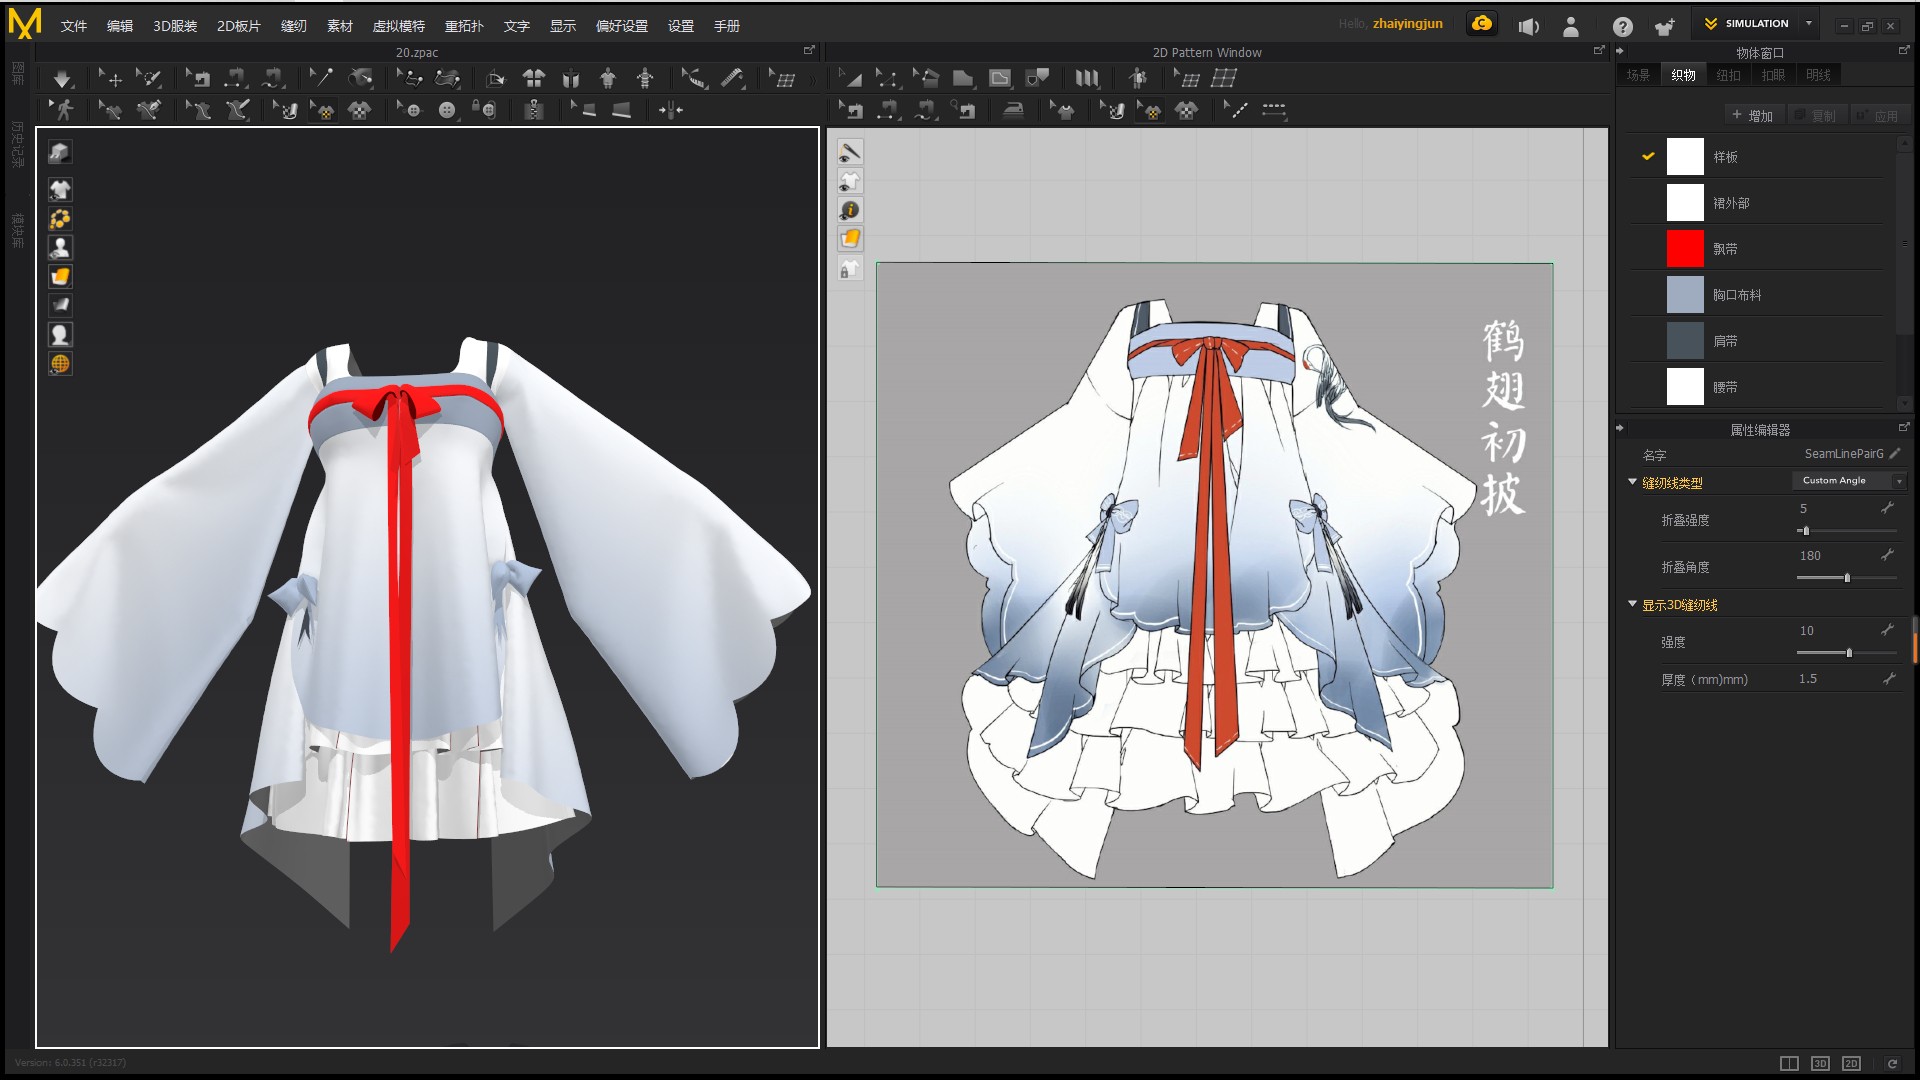Click the orange fabric display icon in 3D sidebar
1920x1080 pixels.
60,276
